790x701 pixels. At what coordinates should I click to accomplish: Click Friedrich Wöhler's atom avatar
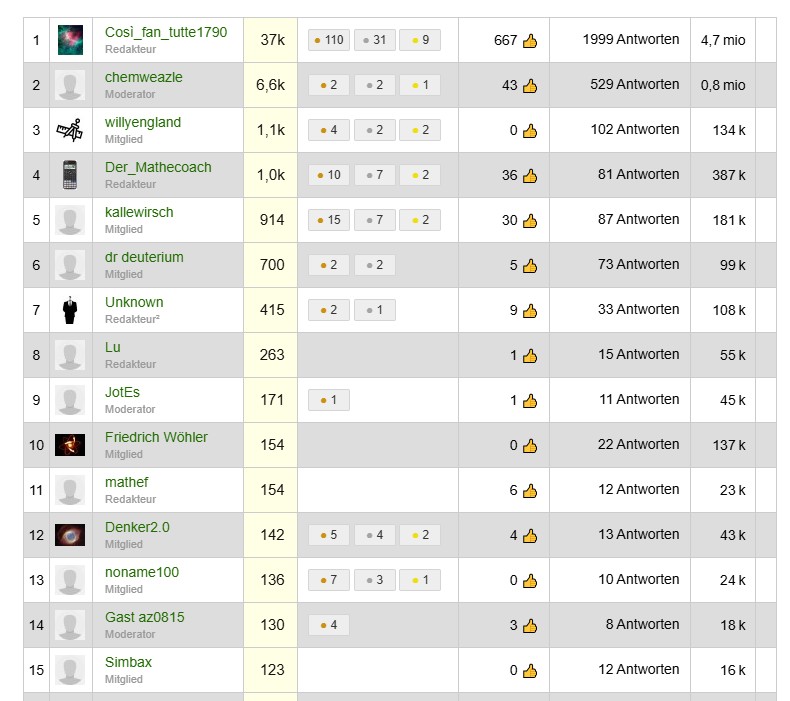(70, 445)
